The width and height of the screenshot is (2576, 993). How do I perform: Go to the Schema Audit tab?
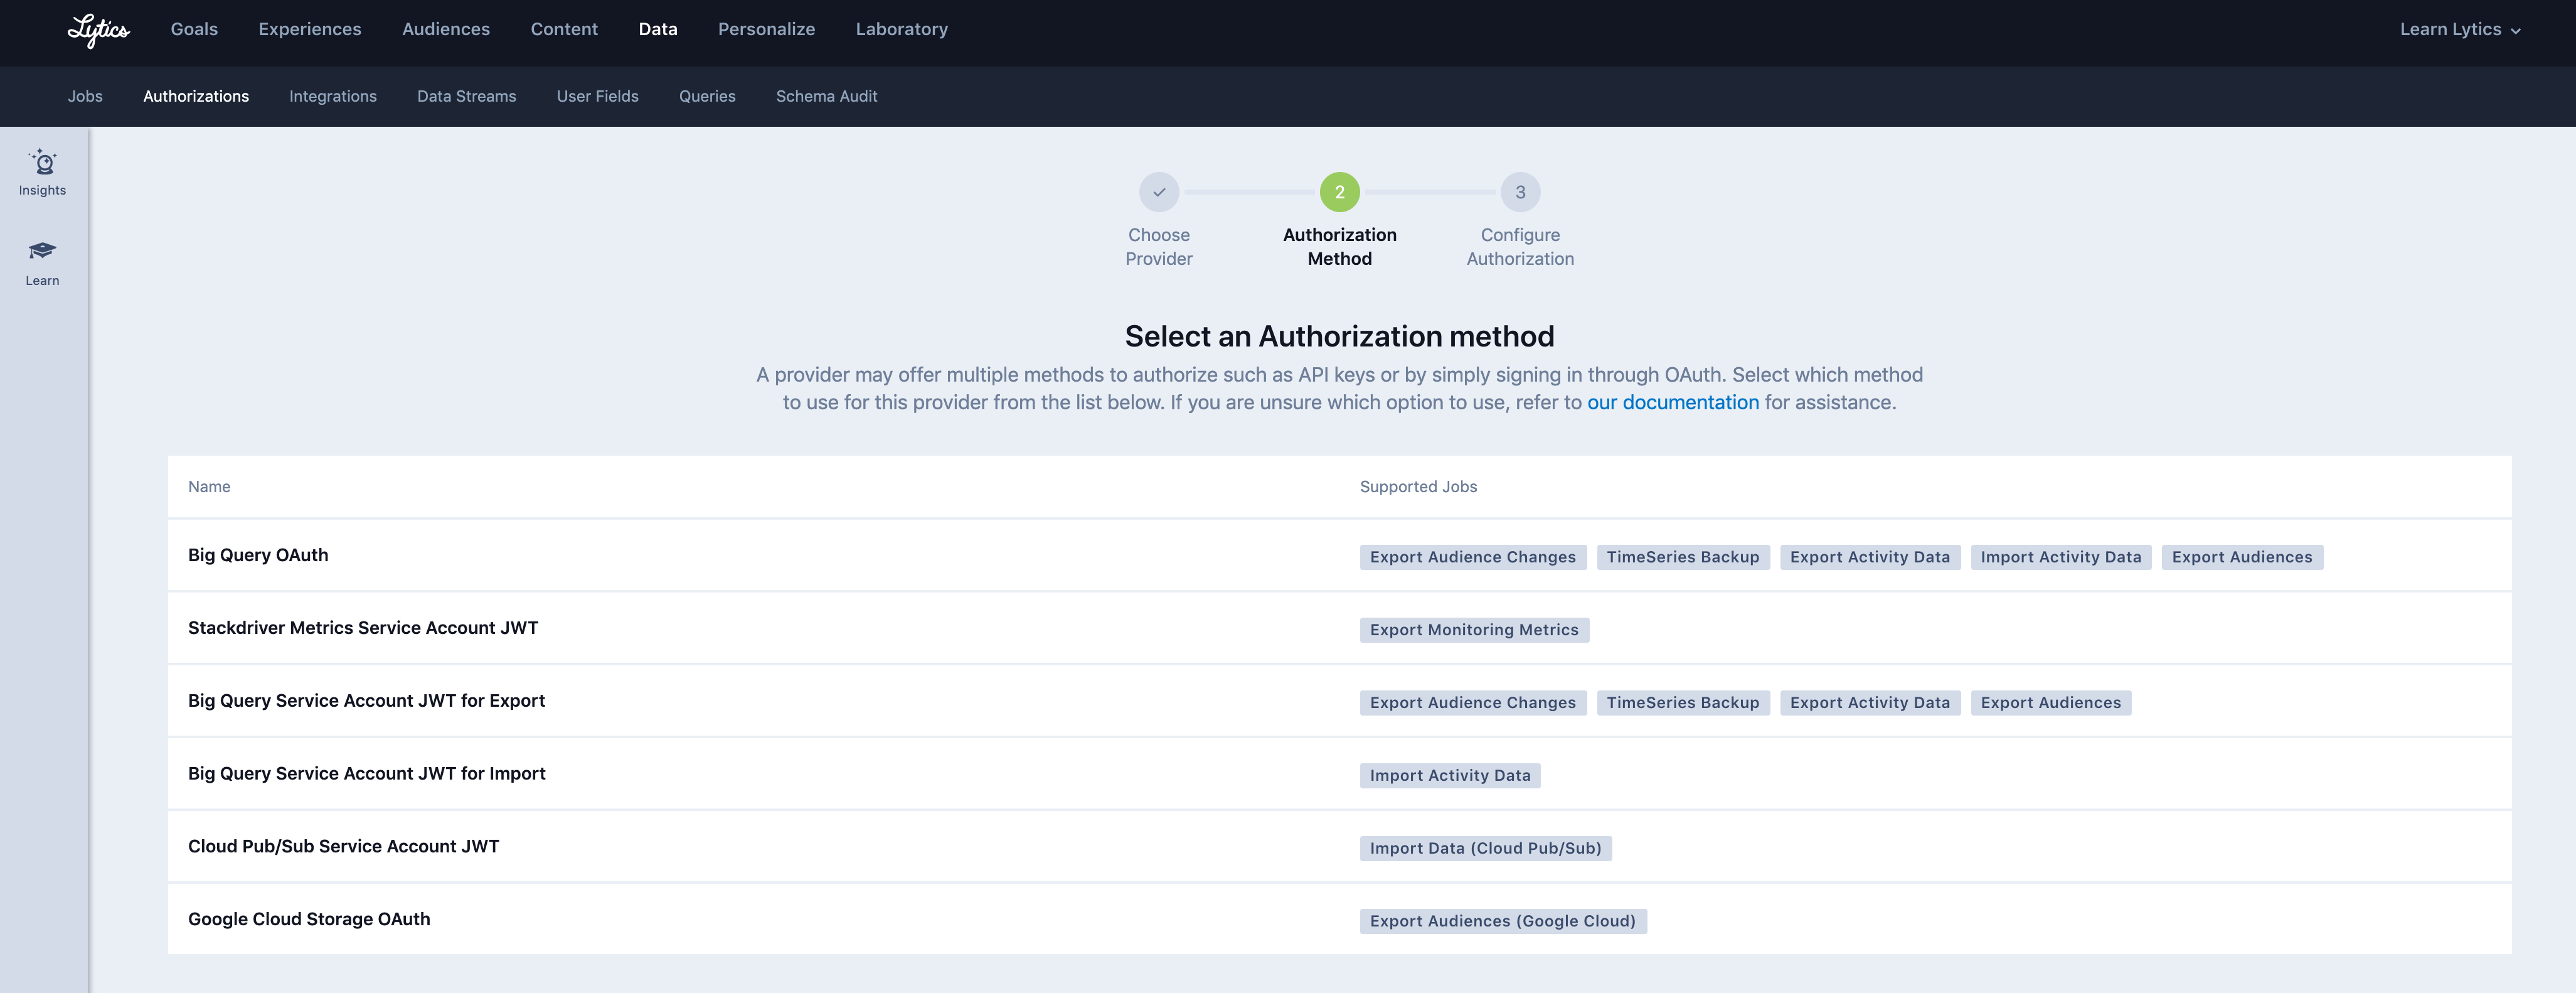(826, 96)
